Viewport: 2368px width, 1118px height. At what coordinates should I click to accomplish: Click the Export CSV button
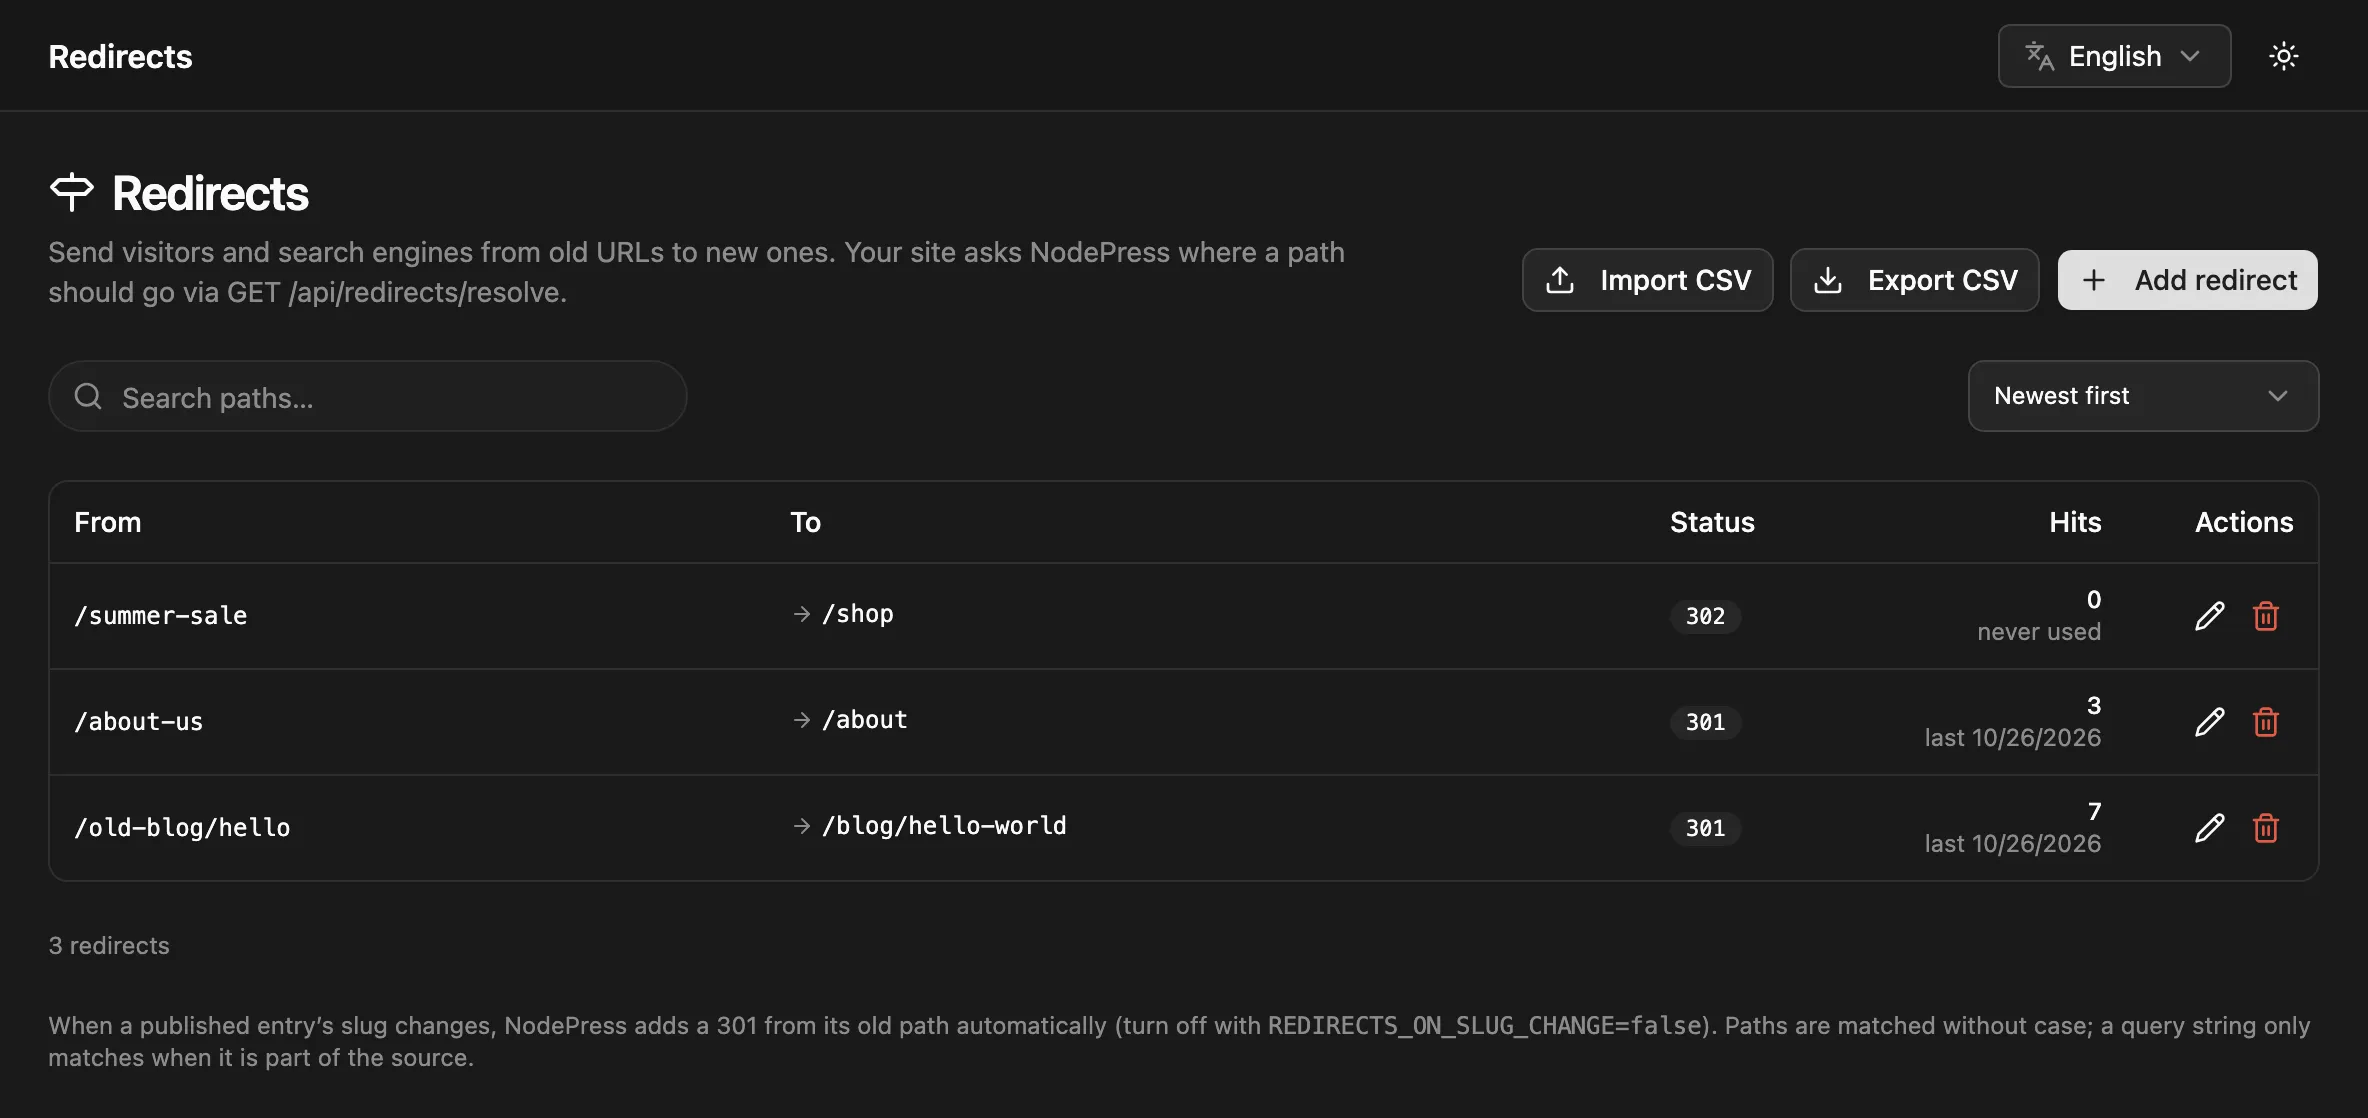1914,280
